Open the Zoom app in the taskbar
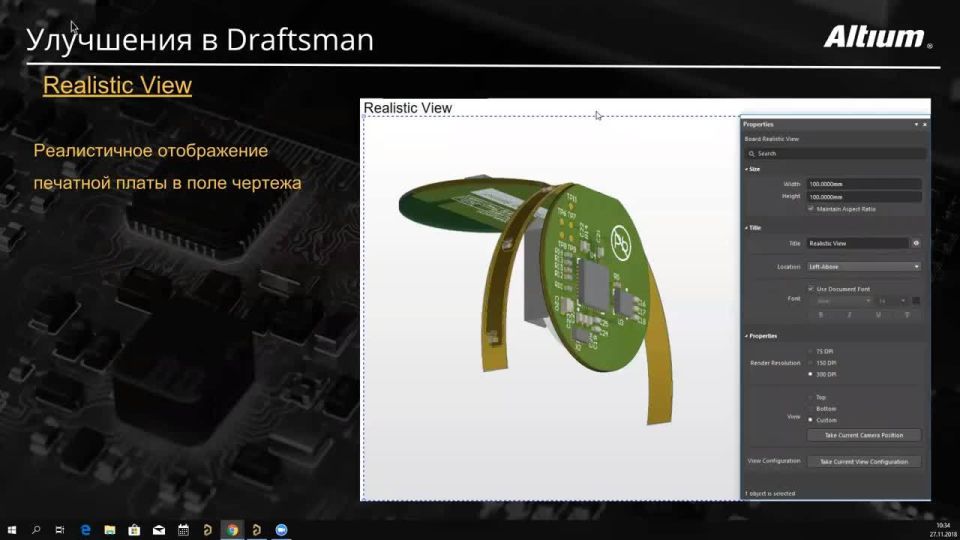This screenshot has width=960, height=540. (x=281, y=530)
